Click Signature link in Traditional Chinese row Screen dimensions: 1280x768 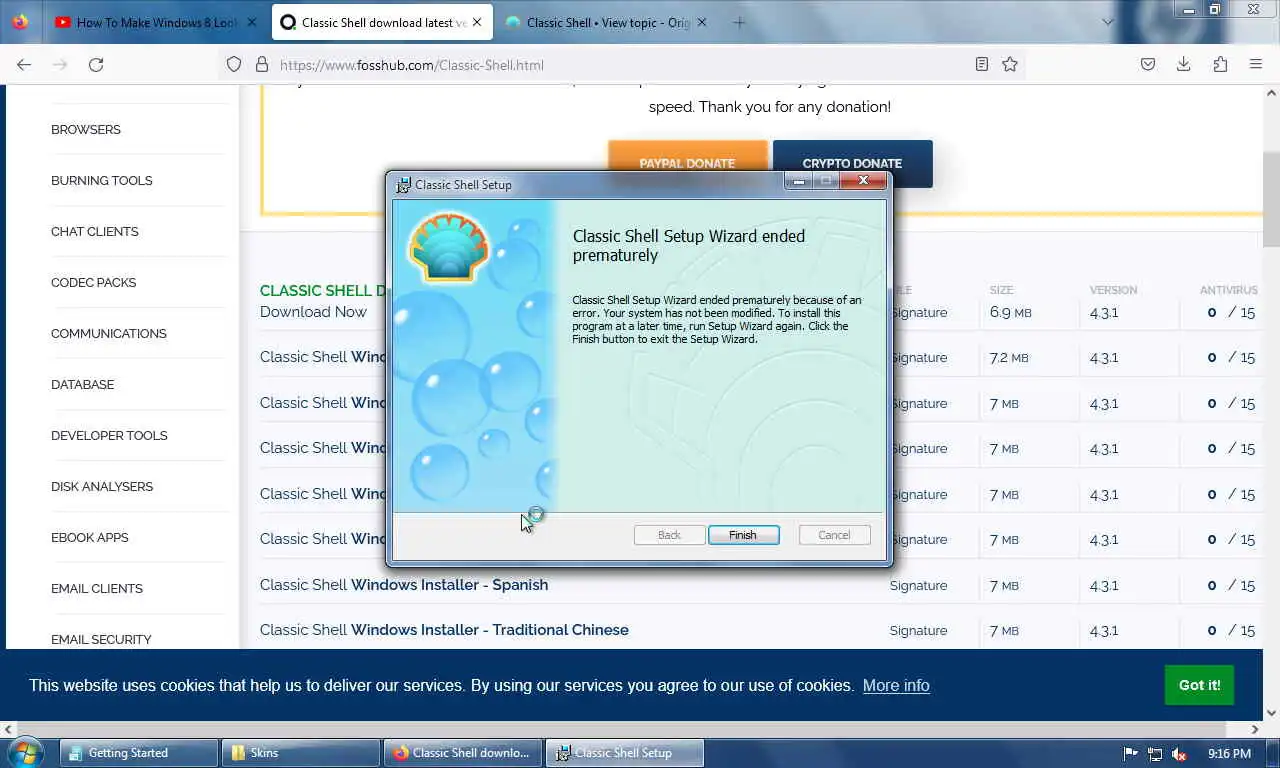click(918, 630)
